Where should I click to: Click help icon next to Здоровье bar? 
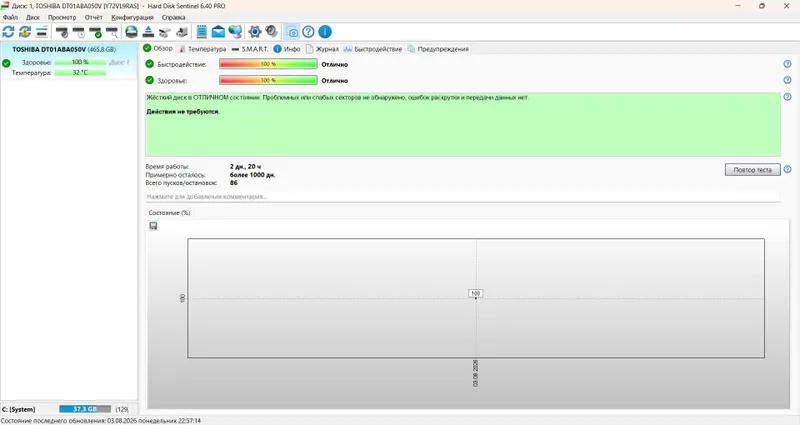787,80
